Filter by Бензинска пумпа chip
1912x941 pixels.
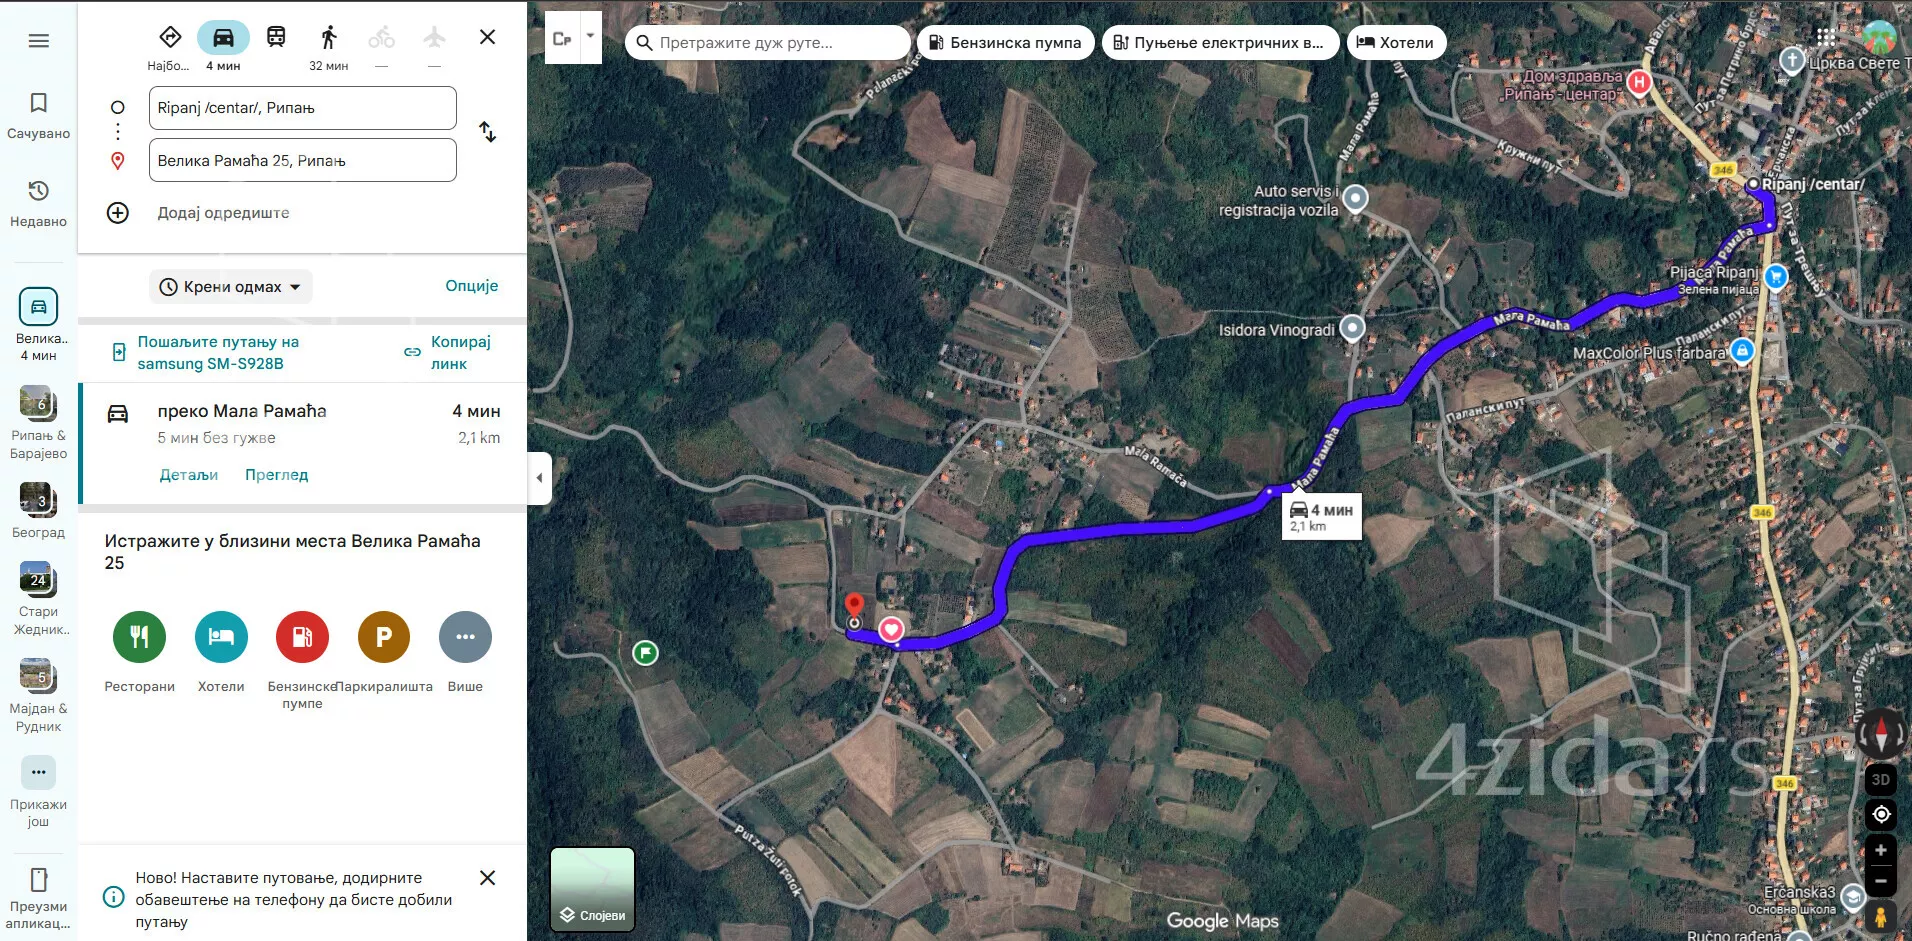1005,43
